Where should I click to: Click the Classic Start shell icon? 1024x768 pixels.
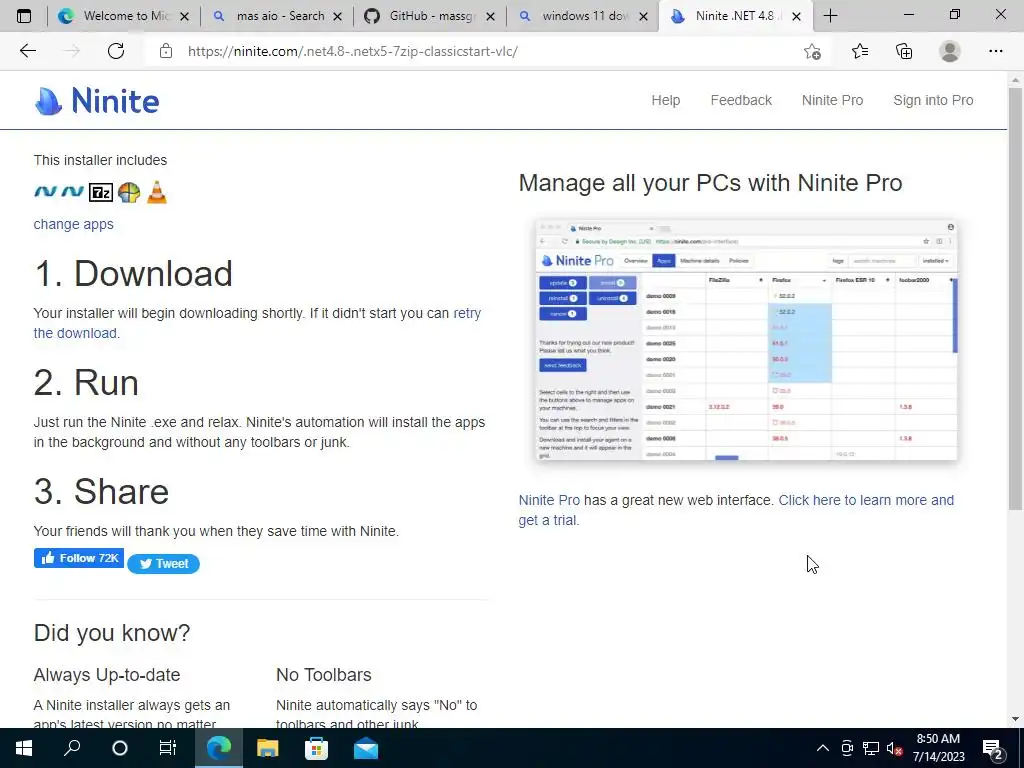pos(129,192)
